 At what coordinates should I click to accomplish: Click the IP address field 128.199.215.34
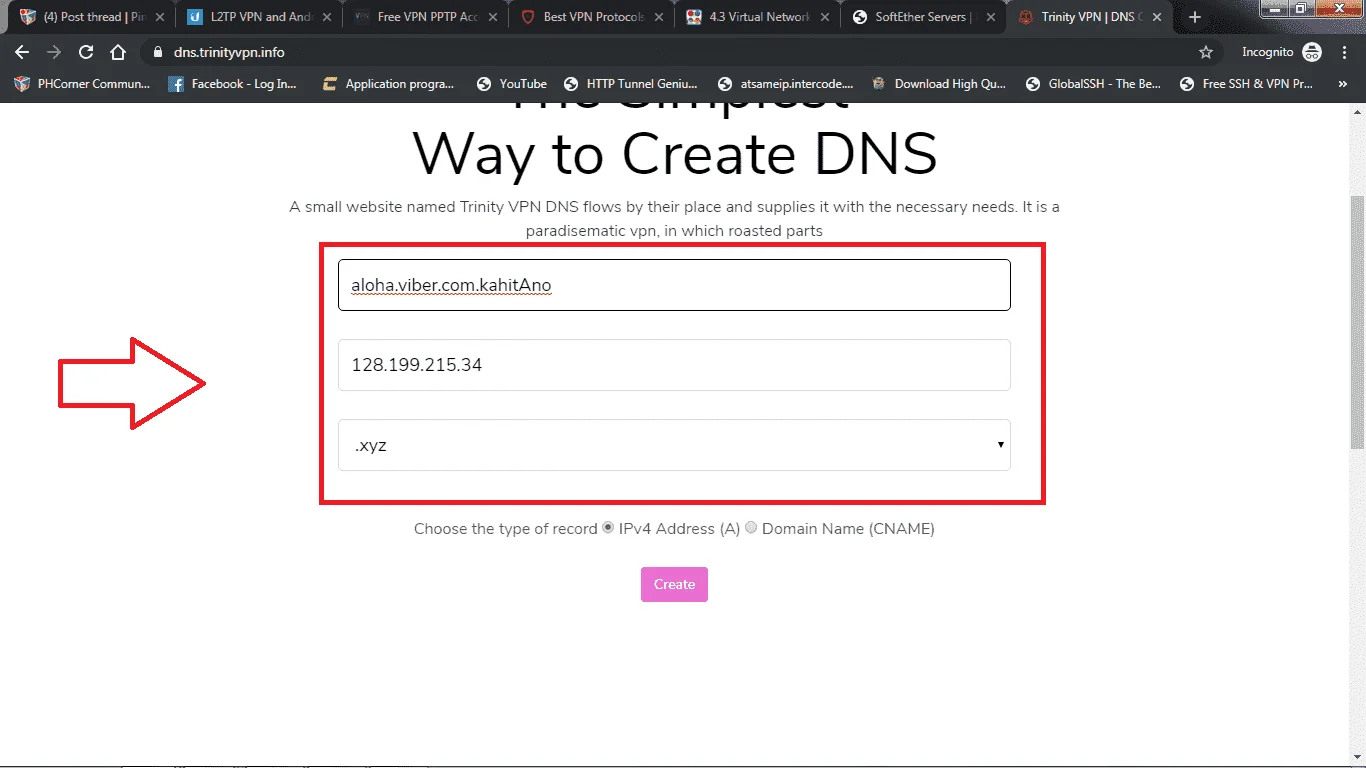(674, 365)
